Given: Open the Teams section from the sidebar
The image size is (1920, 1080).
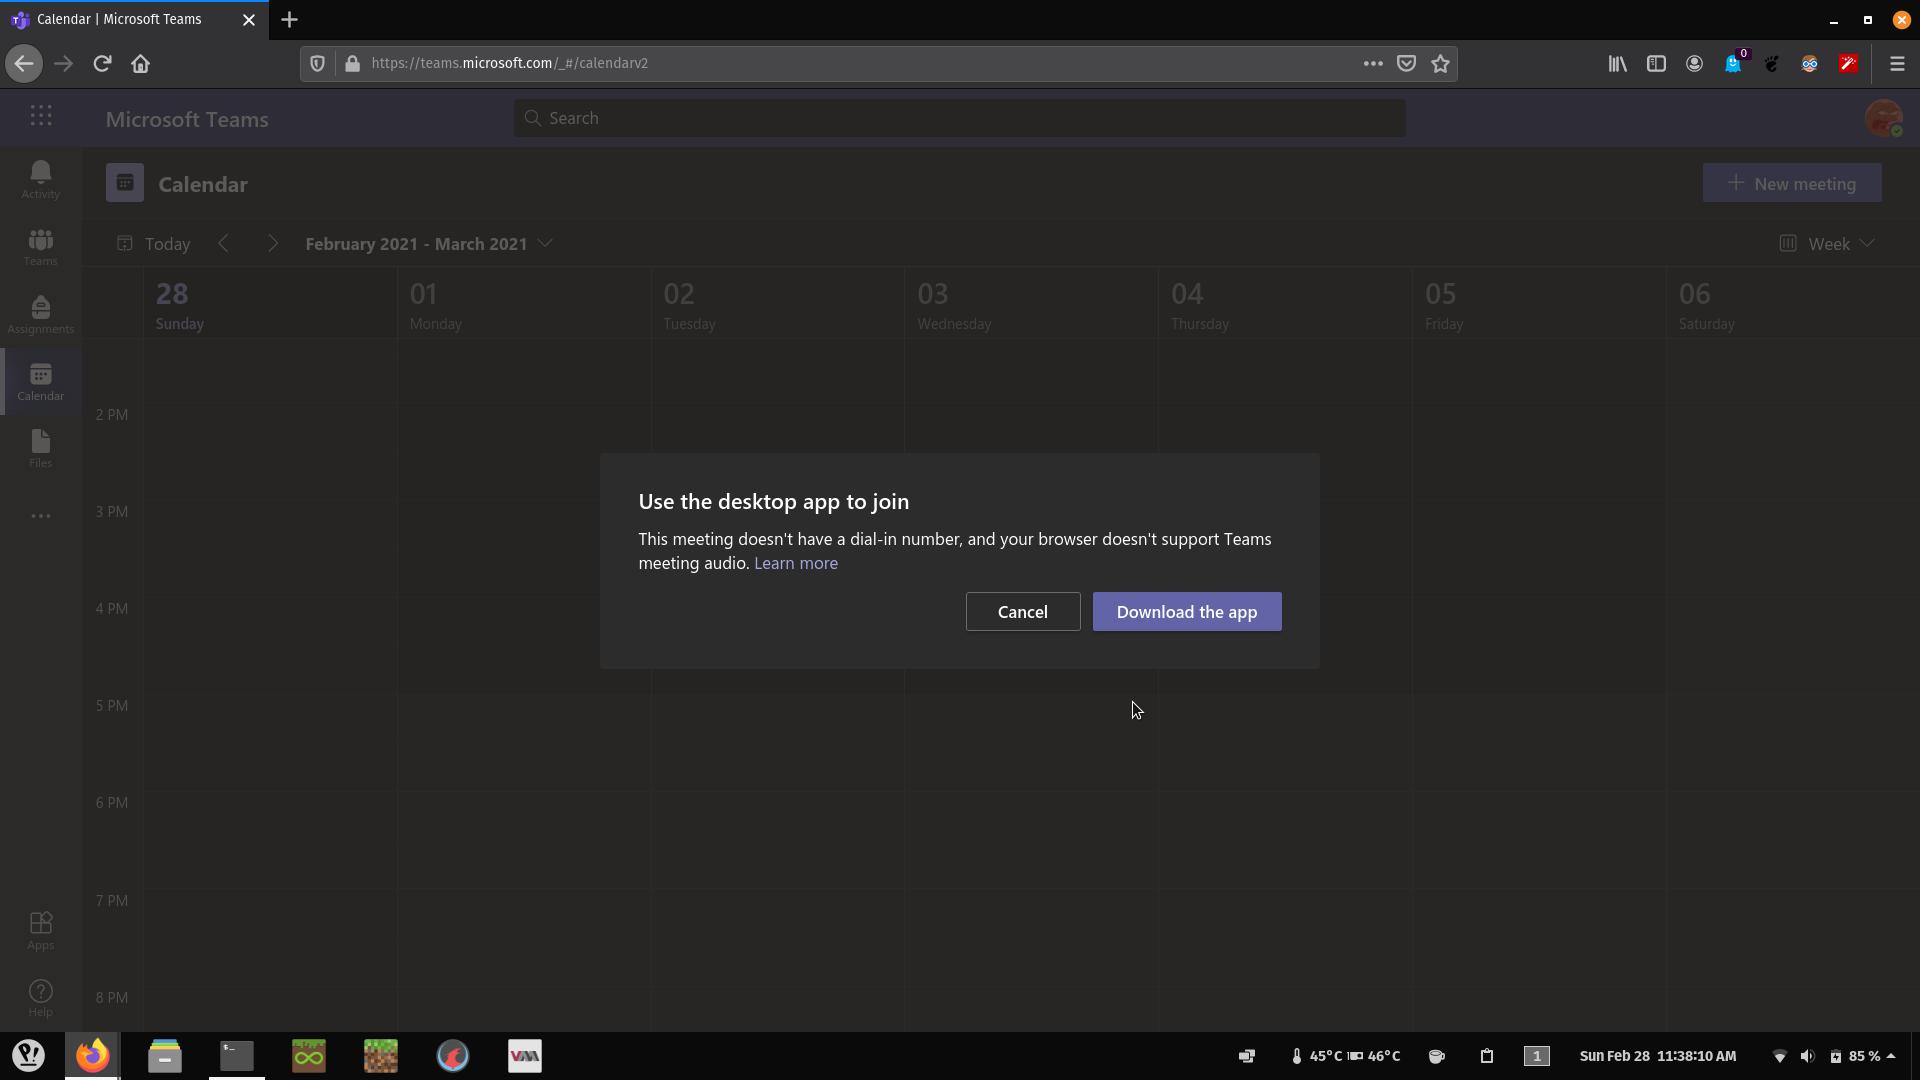Looking at the screenshot, I should click(40, 247).
